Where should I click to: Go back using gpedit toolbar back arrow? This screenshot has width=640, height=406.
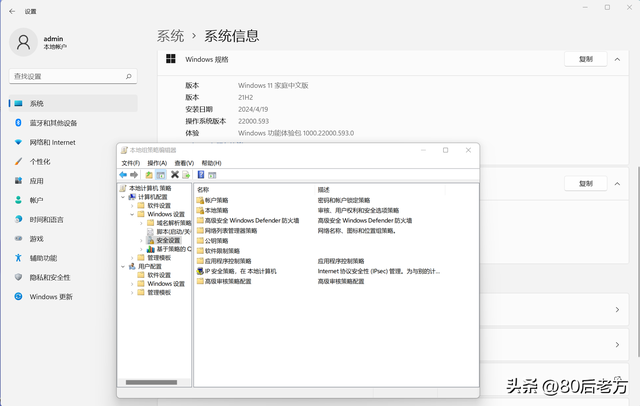tap(123, 175)
